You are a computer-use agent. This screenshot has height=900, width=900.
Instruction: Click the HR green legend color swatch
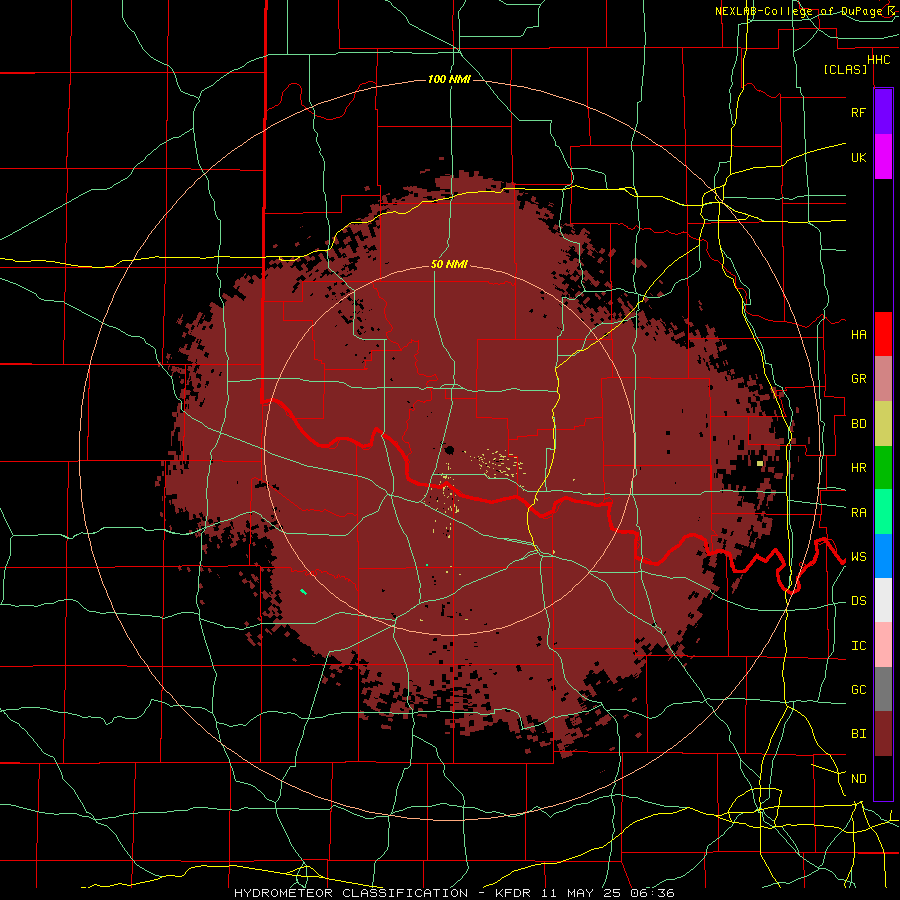(x=883, y=468)
